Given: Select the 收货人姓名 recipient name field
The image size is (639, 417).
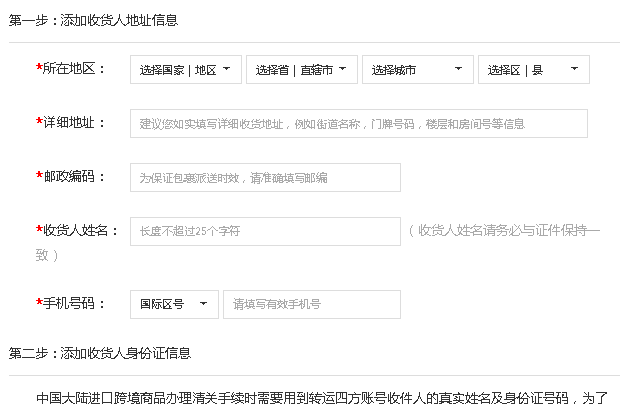Looking at the screenshot, I should pyautogui.click(x=265, y=231).
